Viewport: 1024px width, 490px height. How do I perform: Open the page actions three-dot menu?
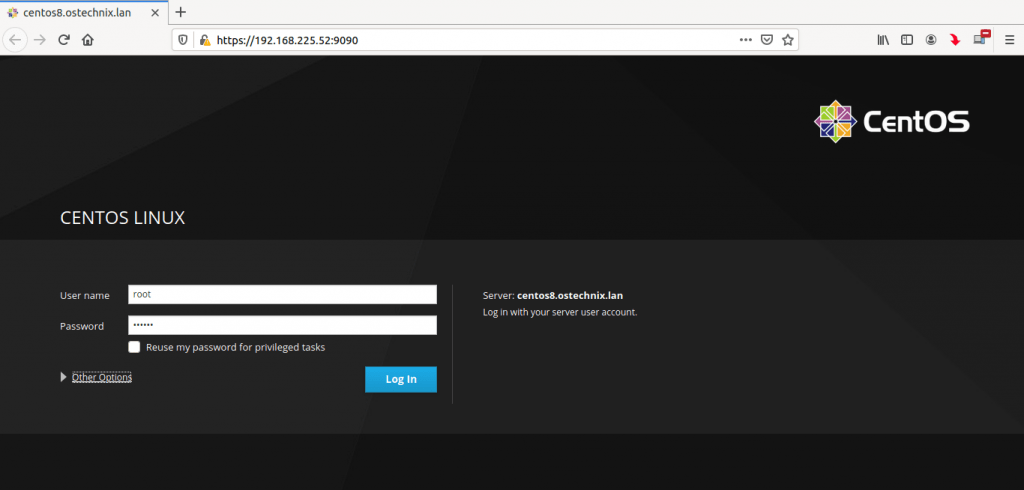(745, 40)
